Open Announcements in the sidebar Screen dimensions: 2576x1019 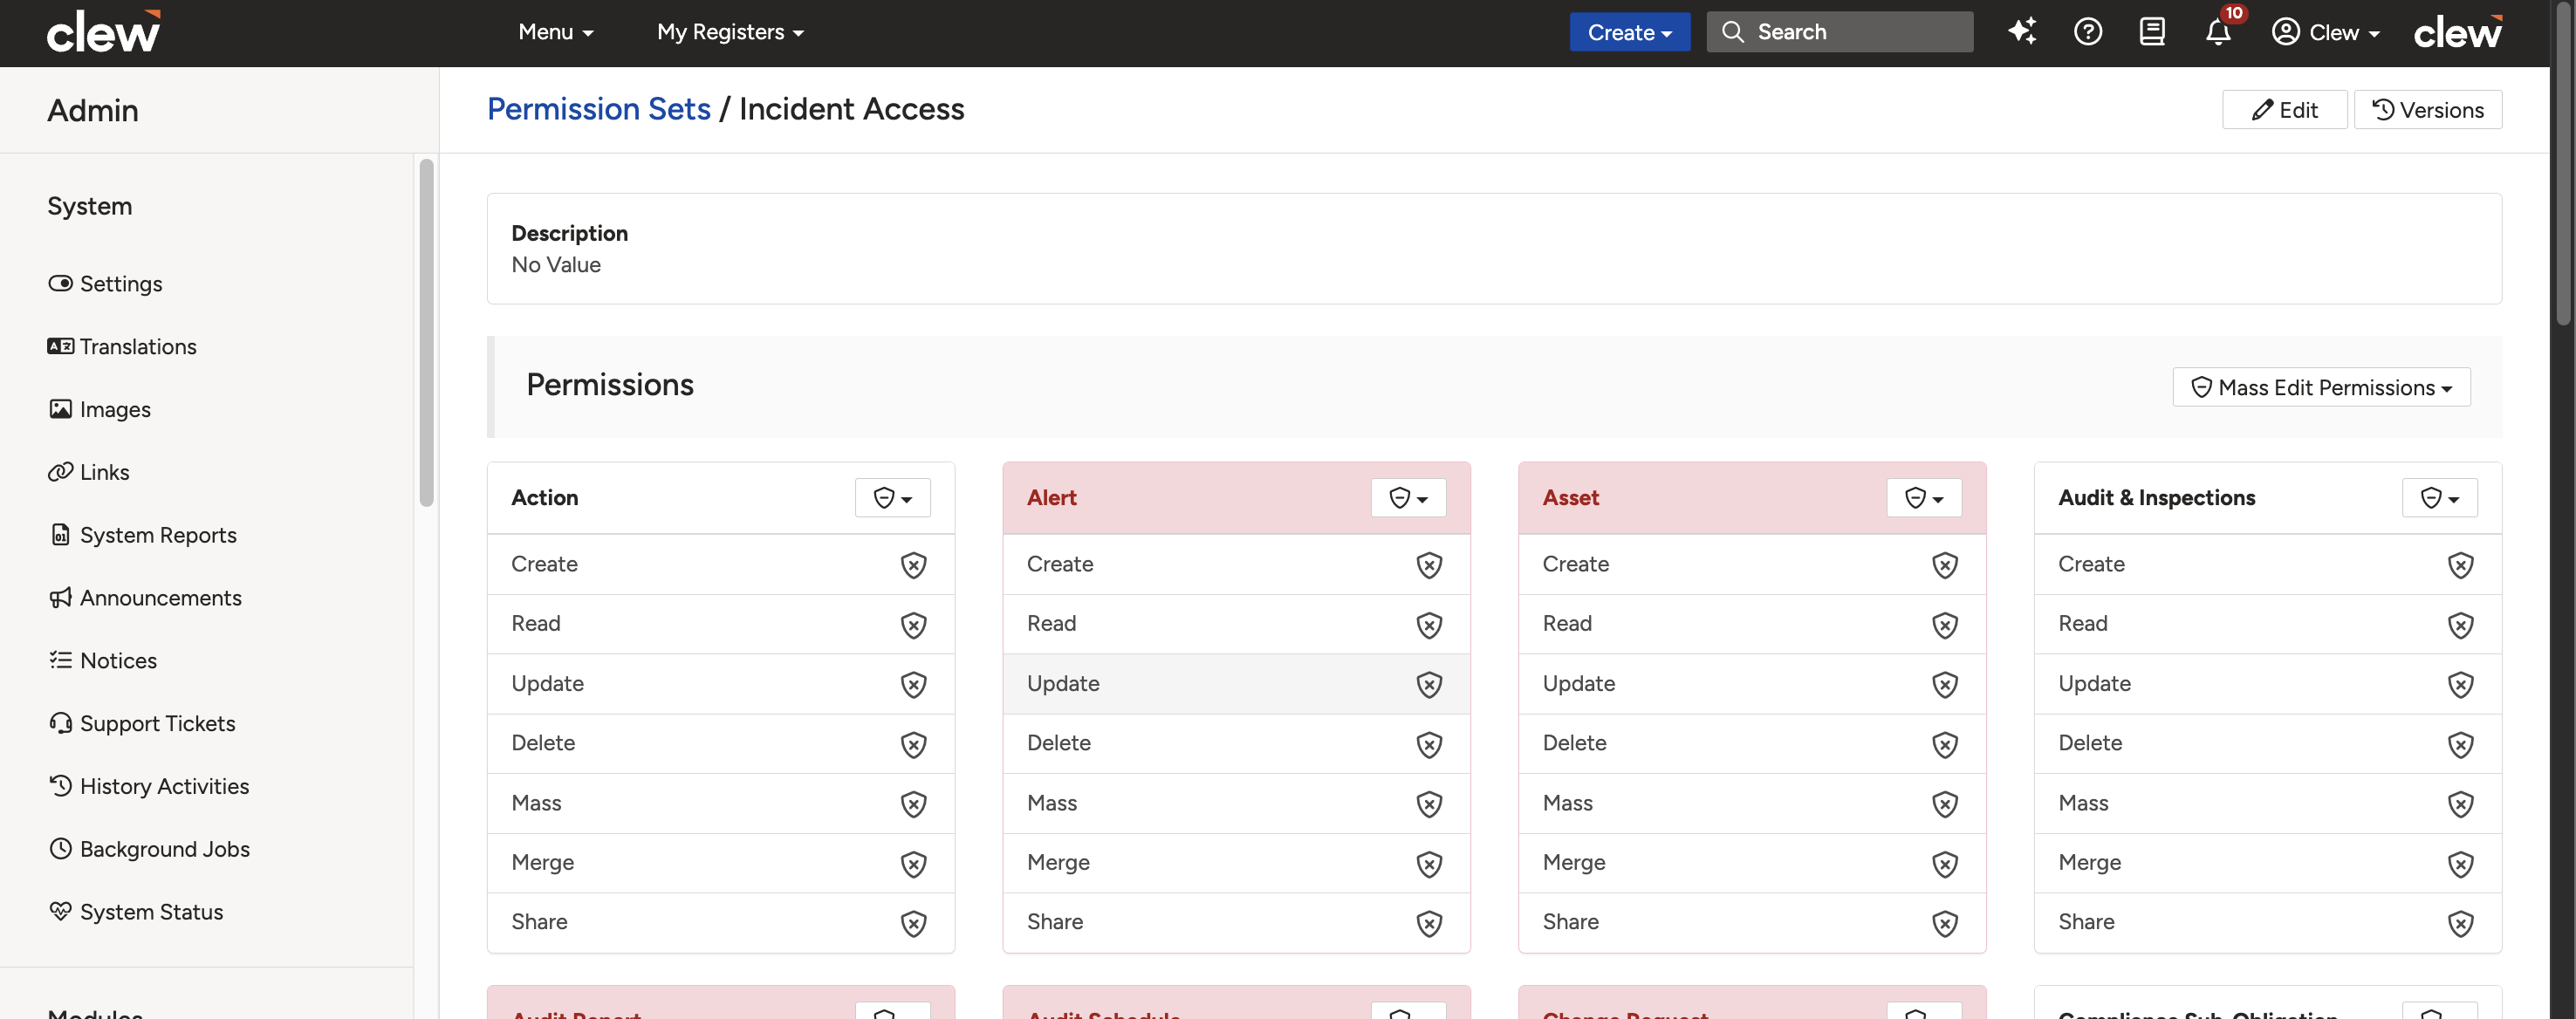tap(145, 598)
